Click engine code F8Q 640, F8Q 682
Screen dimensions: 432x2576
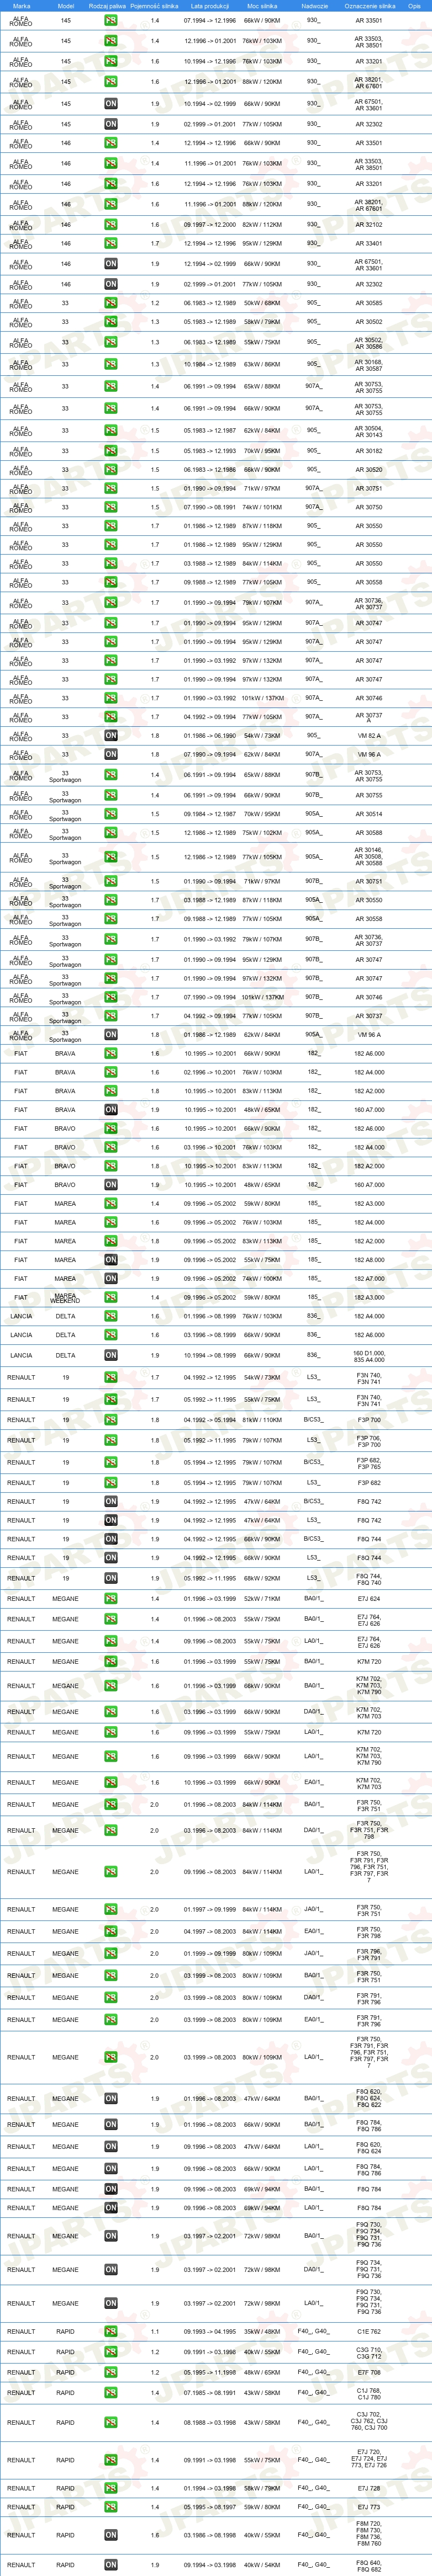pos(368,2565)
